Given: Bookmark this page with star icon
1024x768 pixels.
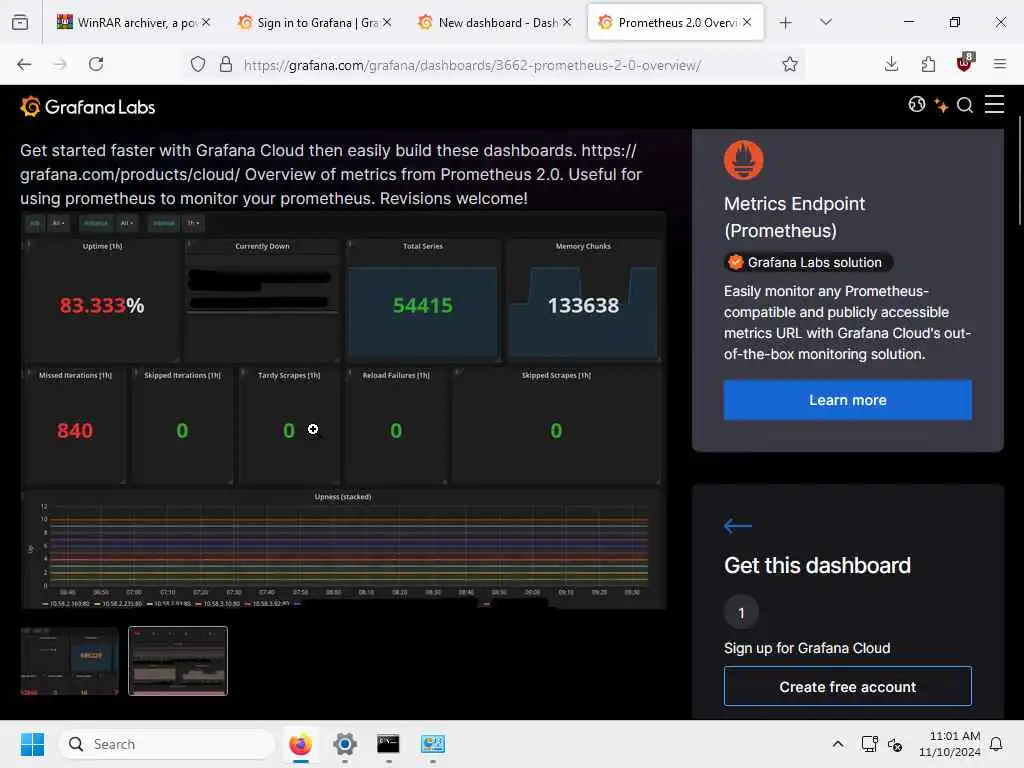Looking at the screenshot, I should tap(790, 64).
